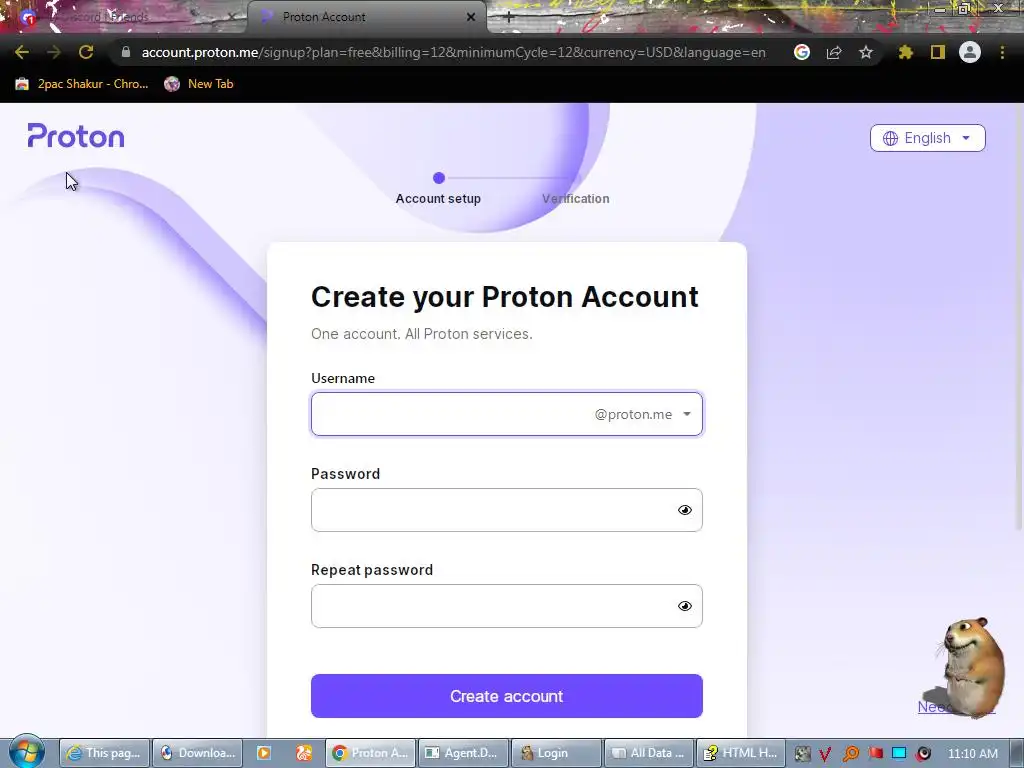Screen dimensions: 1024x768
Task: Open the 'All Data ...' taskbar item
Action: tap(648, 753)
